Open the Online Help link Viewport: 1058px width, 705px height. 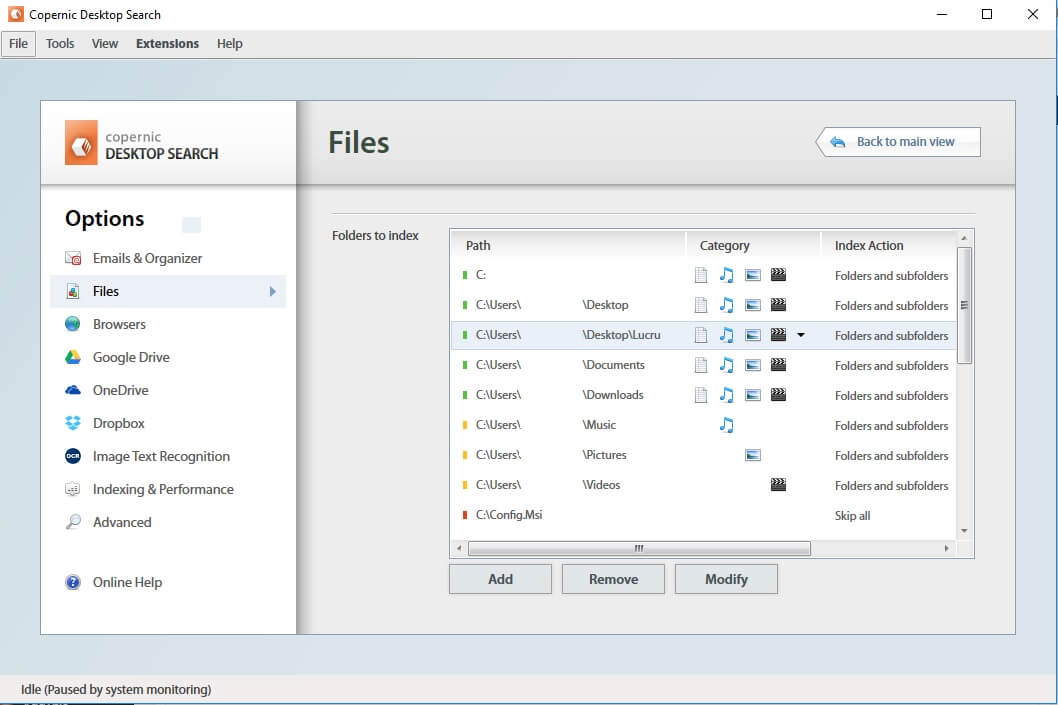[128, 582]
